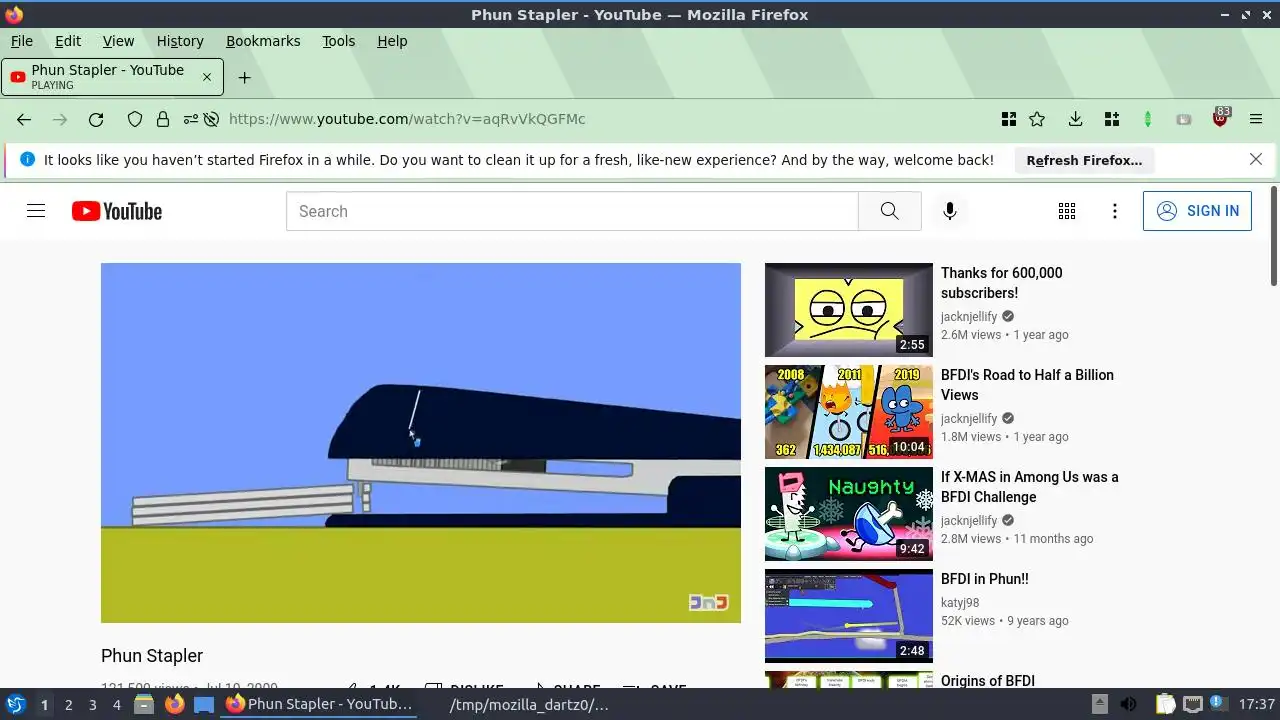
Task: Open Thanks for 600,000 subscribers thumbnail
Action: coord(849,310)
